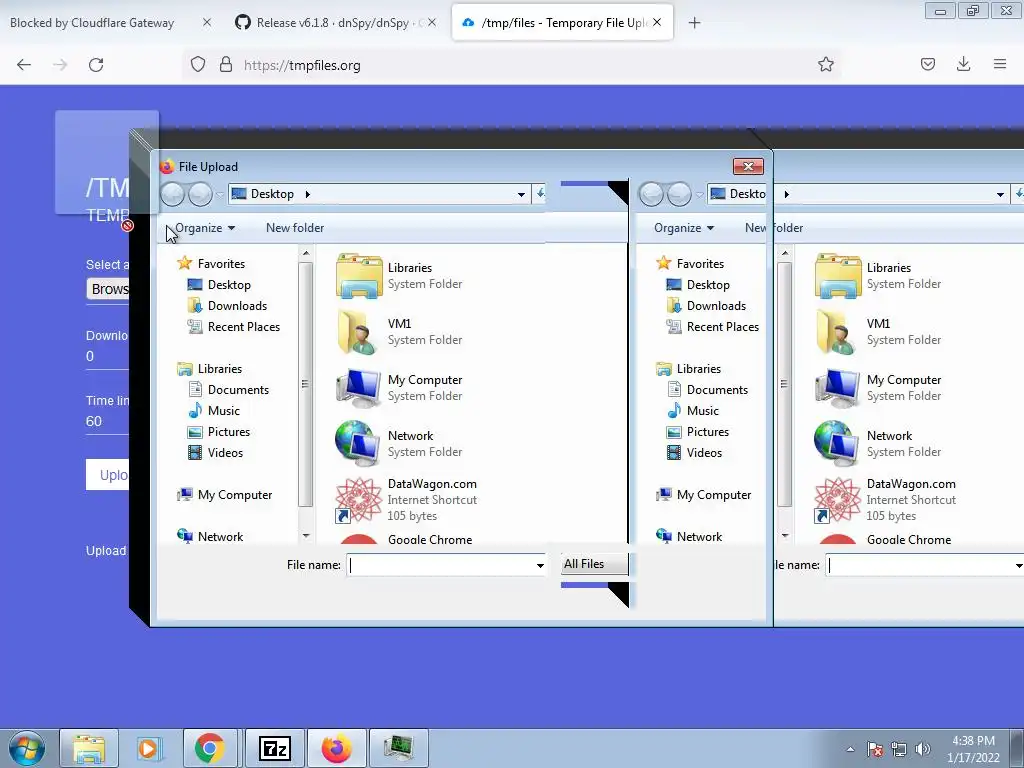This screenshot has height=768, width=1024.
Task: Click left dialog sidebar scrollbar down arrow
Action: point(306,536)
